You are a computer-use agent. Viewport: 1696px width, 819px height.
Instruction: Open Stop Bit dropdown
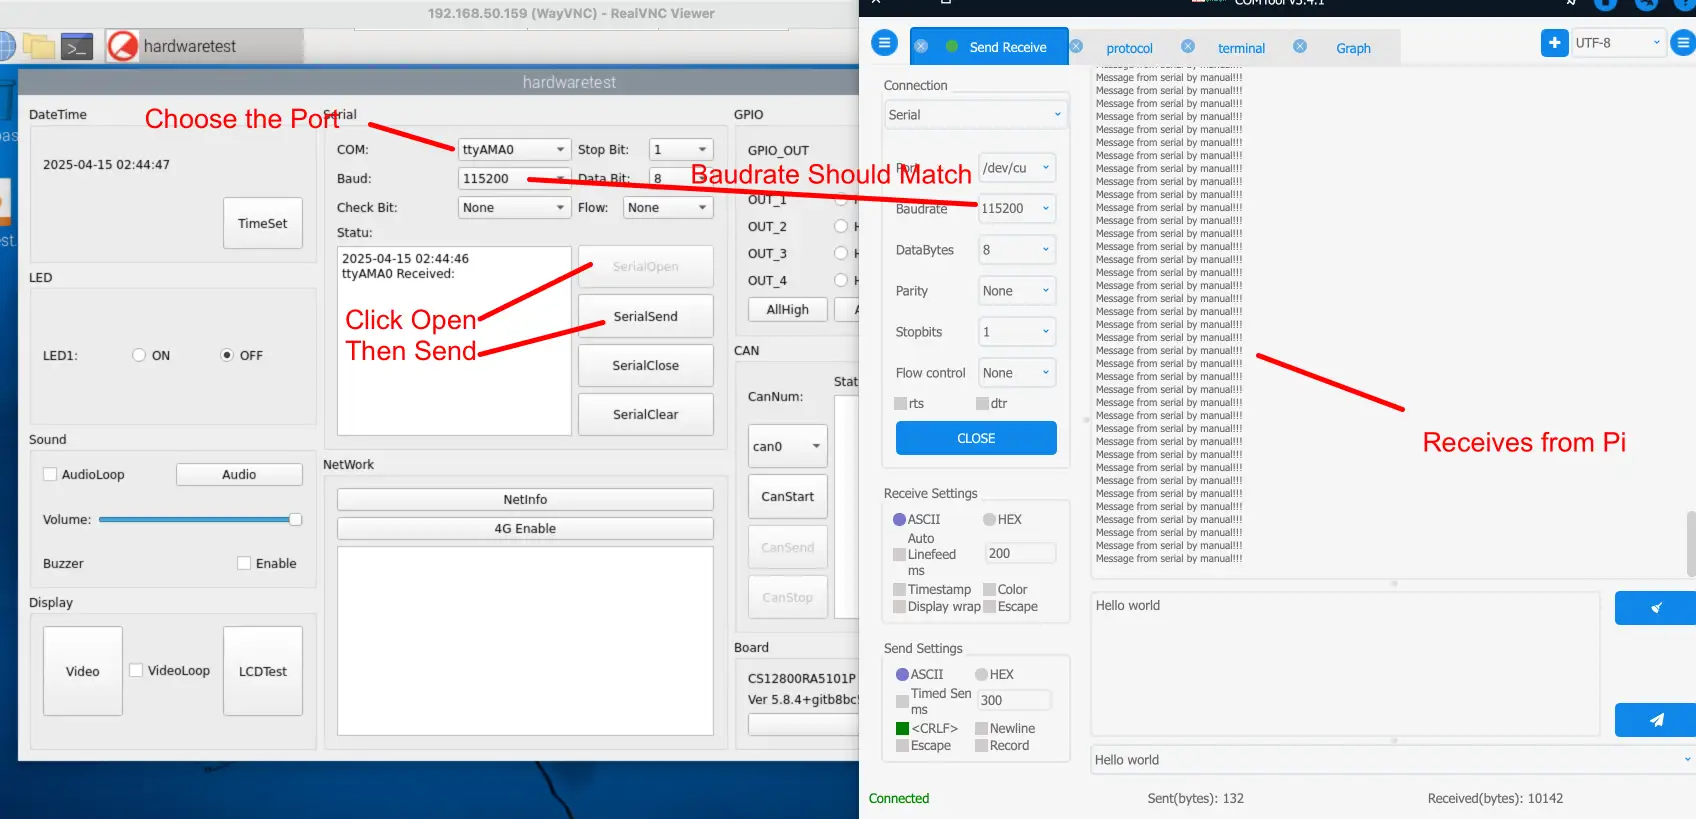pyautogui.click(x=681, y=149)
